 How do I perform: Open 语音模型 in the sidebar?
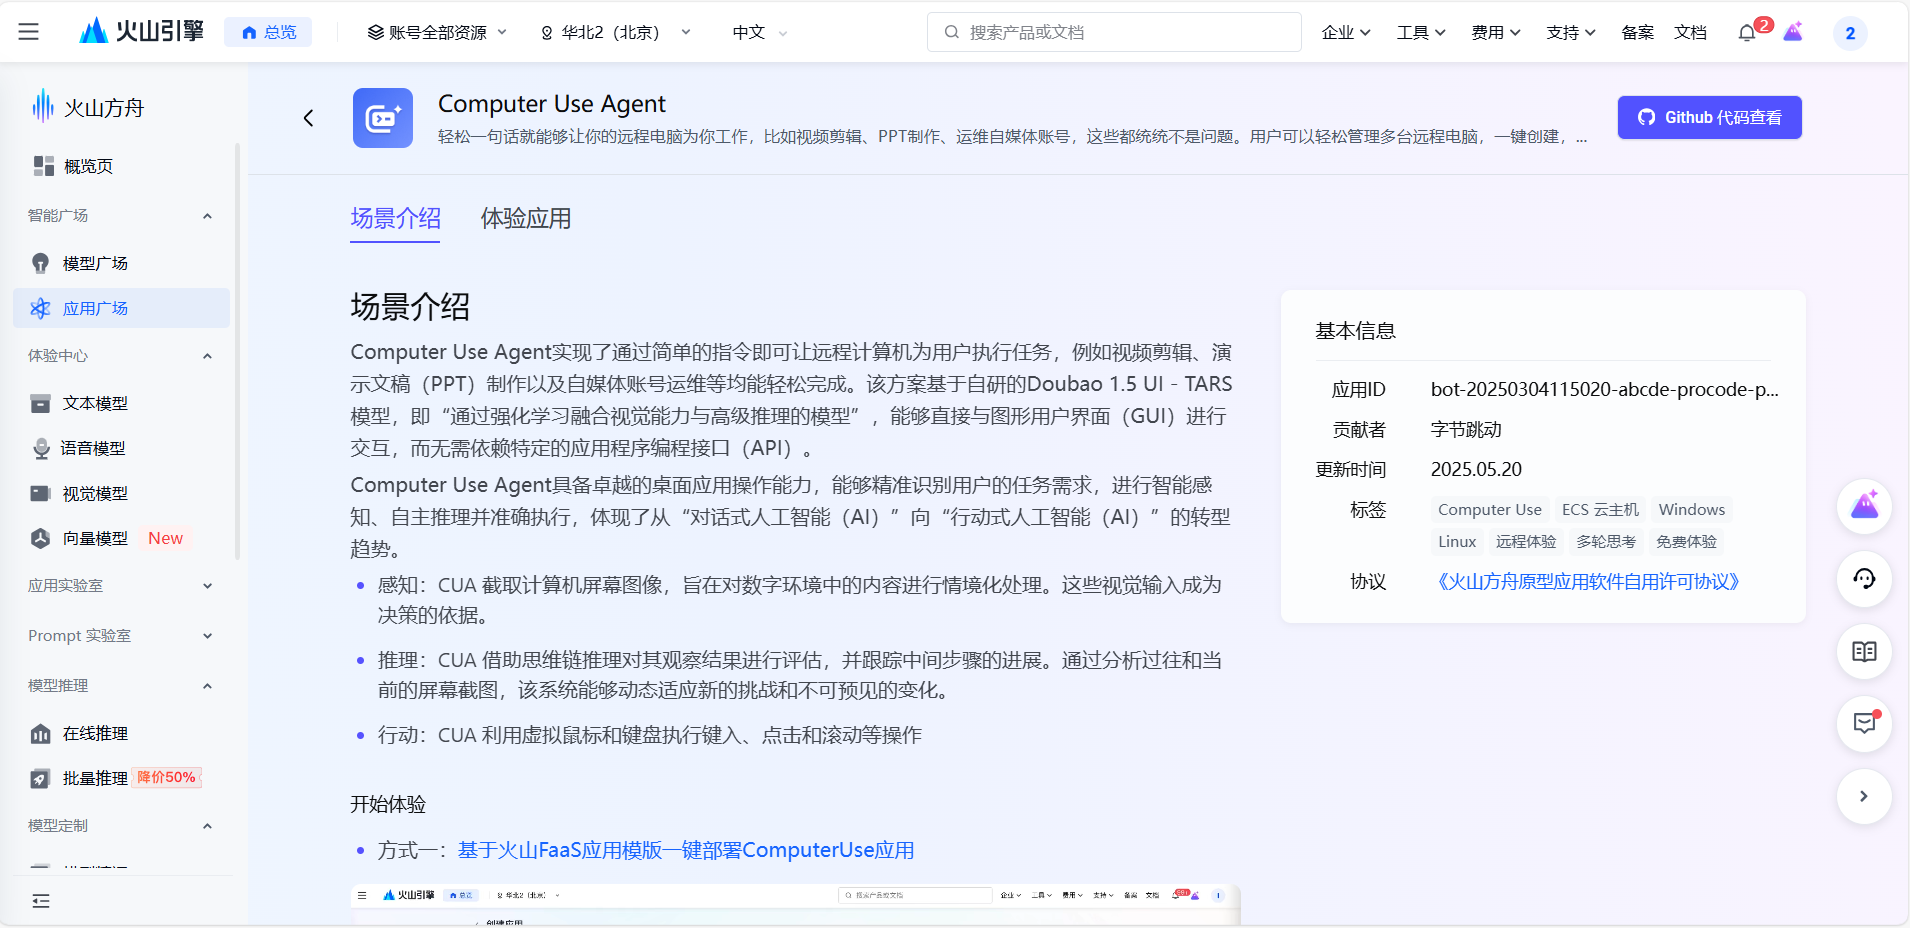click(x=122, y=448)
